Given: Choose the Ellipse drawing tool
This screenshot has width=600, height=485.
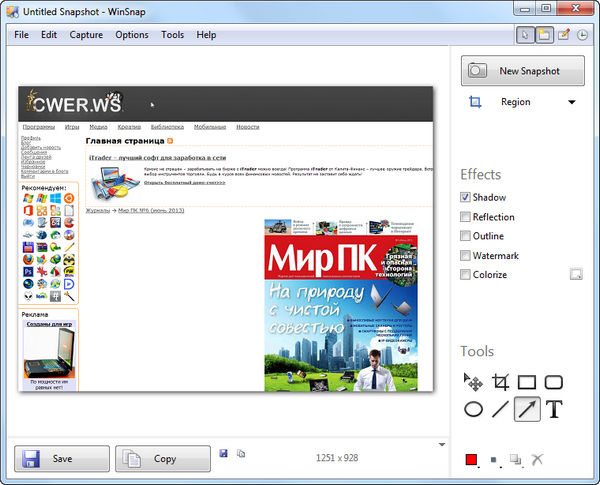Looking at the screenshot, I should pos(474,408).
